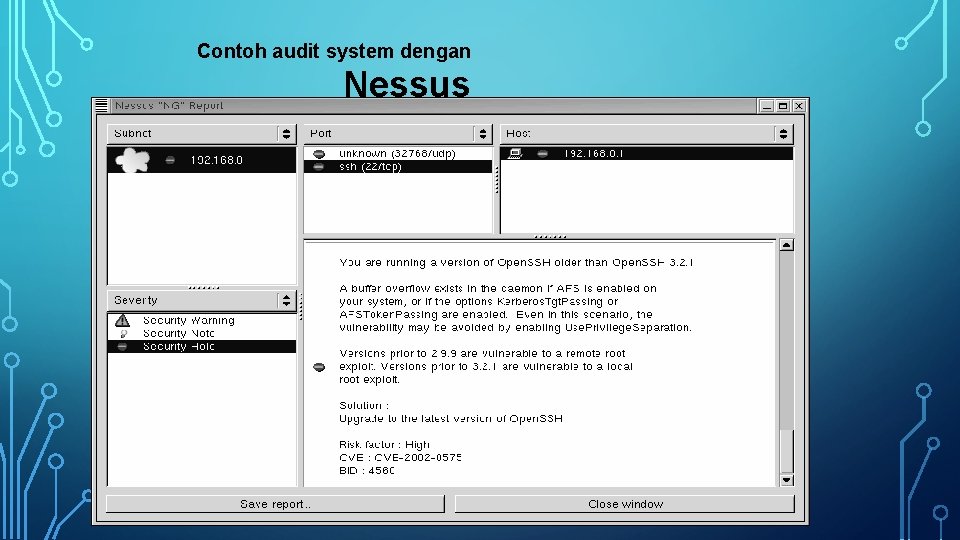Click the computer icon in the 192.168.0.1 host row
The height and width of the screenshot is (540, 960).
click(515, 153)
